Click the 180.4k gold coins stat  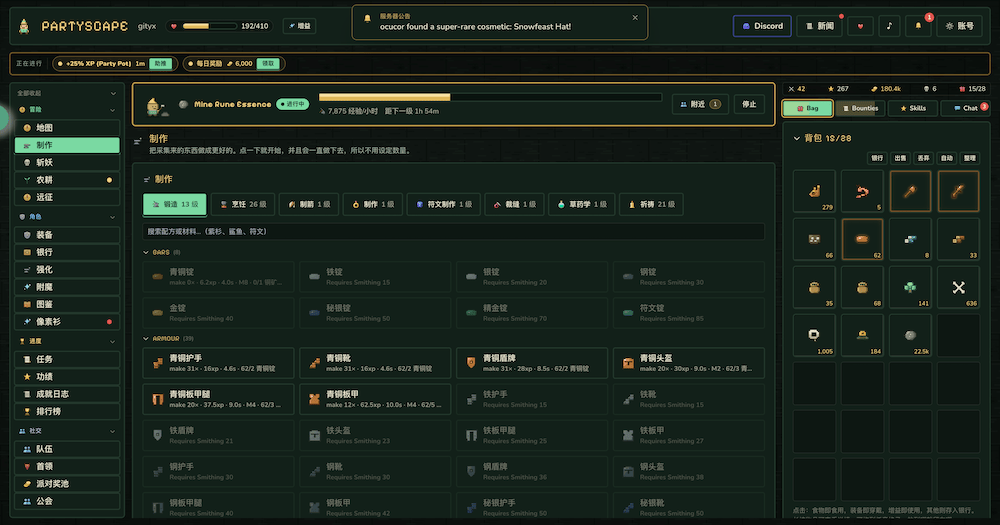coord(886,89)
